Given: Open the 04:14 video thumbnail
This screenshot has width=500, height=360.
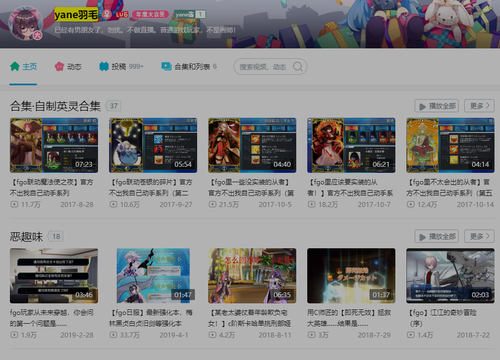Looking at the screenshot, I should tap(450, 145).
